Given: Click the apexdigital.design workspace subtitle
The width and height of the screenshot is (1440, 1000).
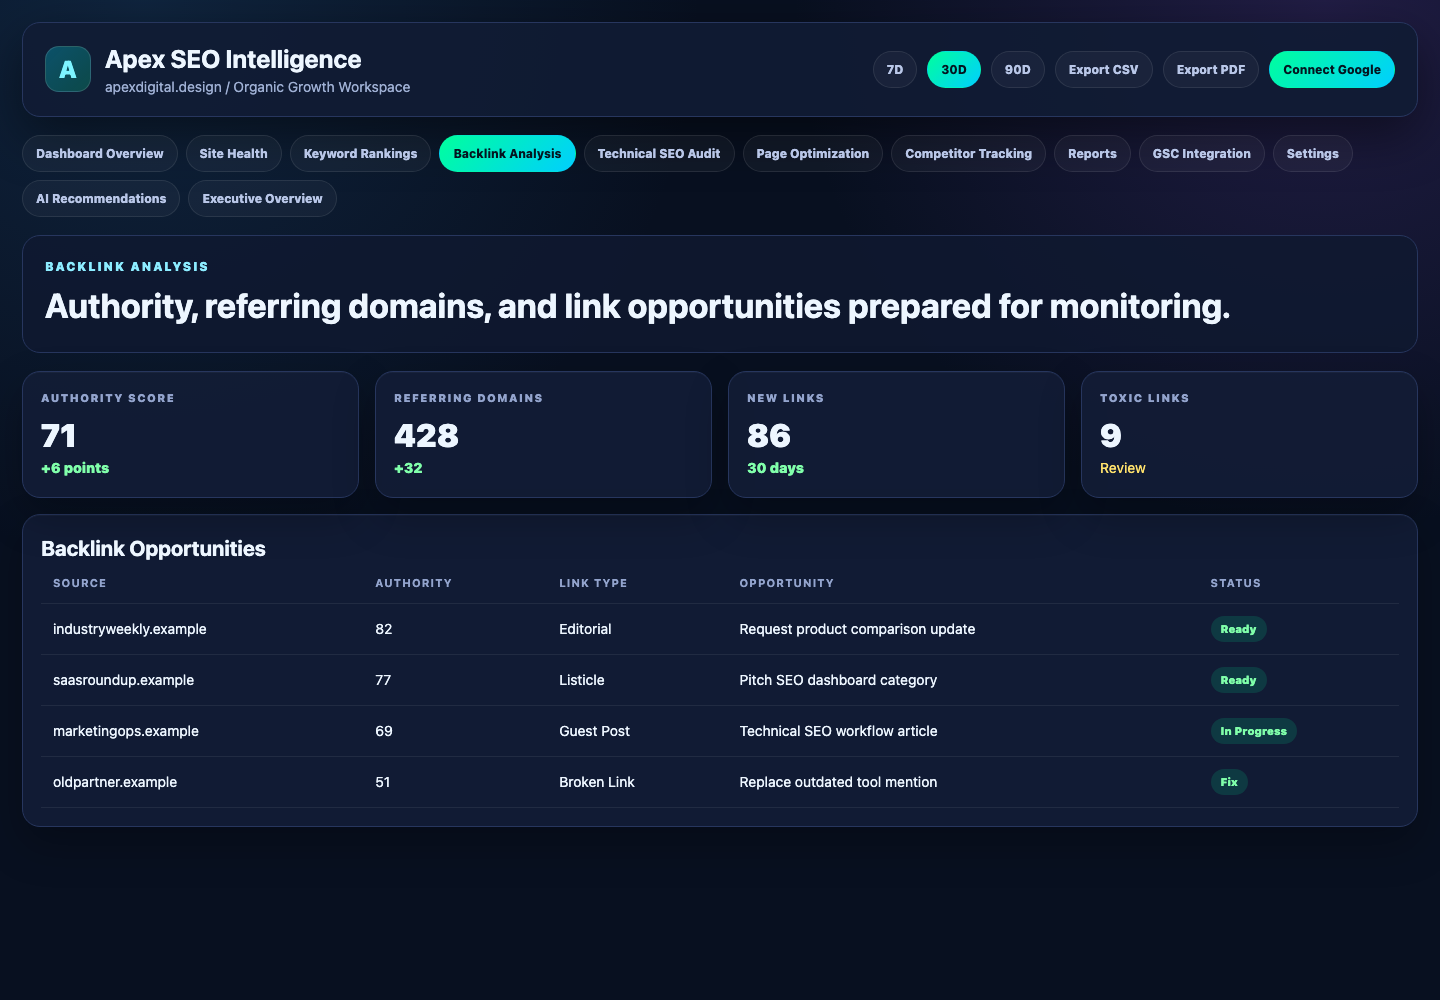Looking at the screenshot, I should 257,87.
